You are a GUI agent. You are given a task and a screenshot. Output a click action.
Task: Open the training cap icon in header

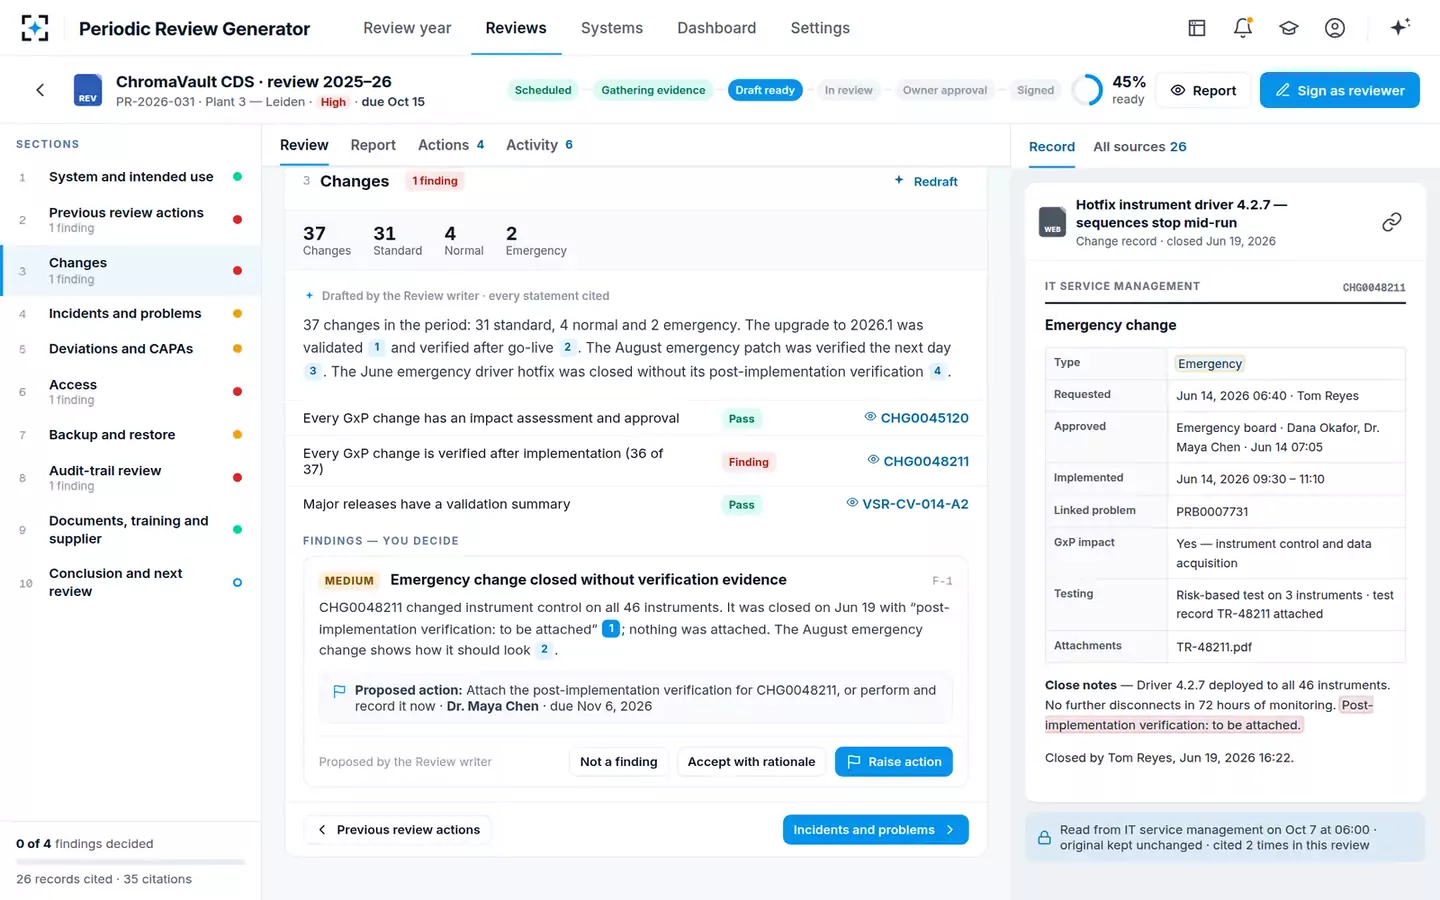(x=1289, y=28)
